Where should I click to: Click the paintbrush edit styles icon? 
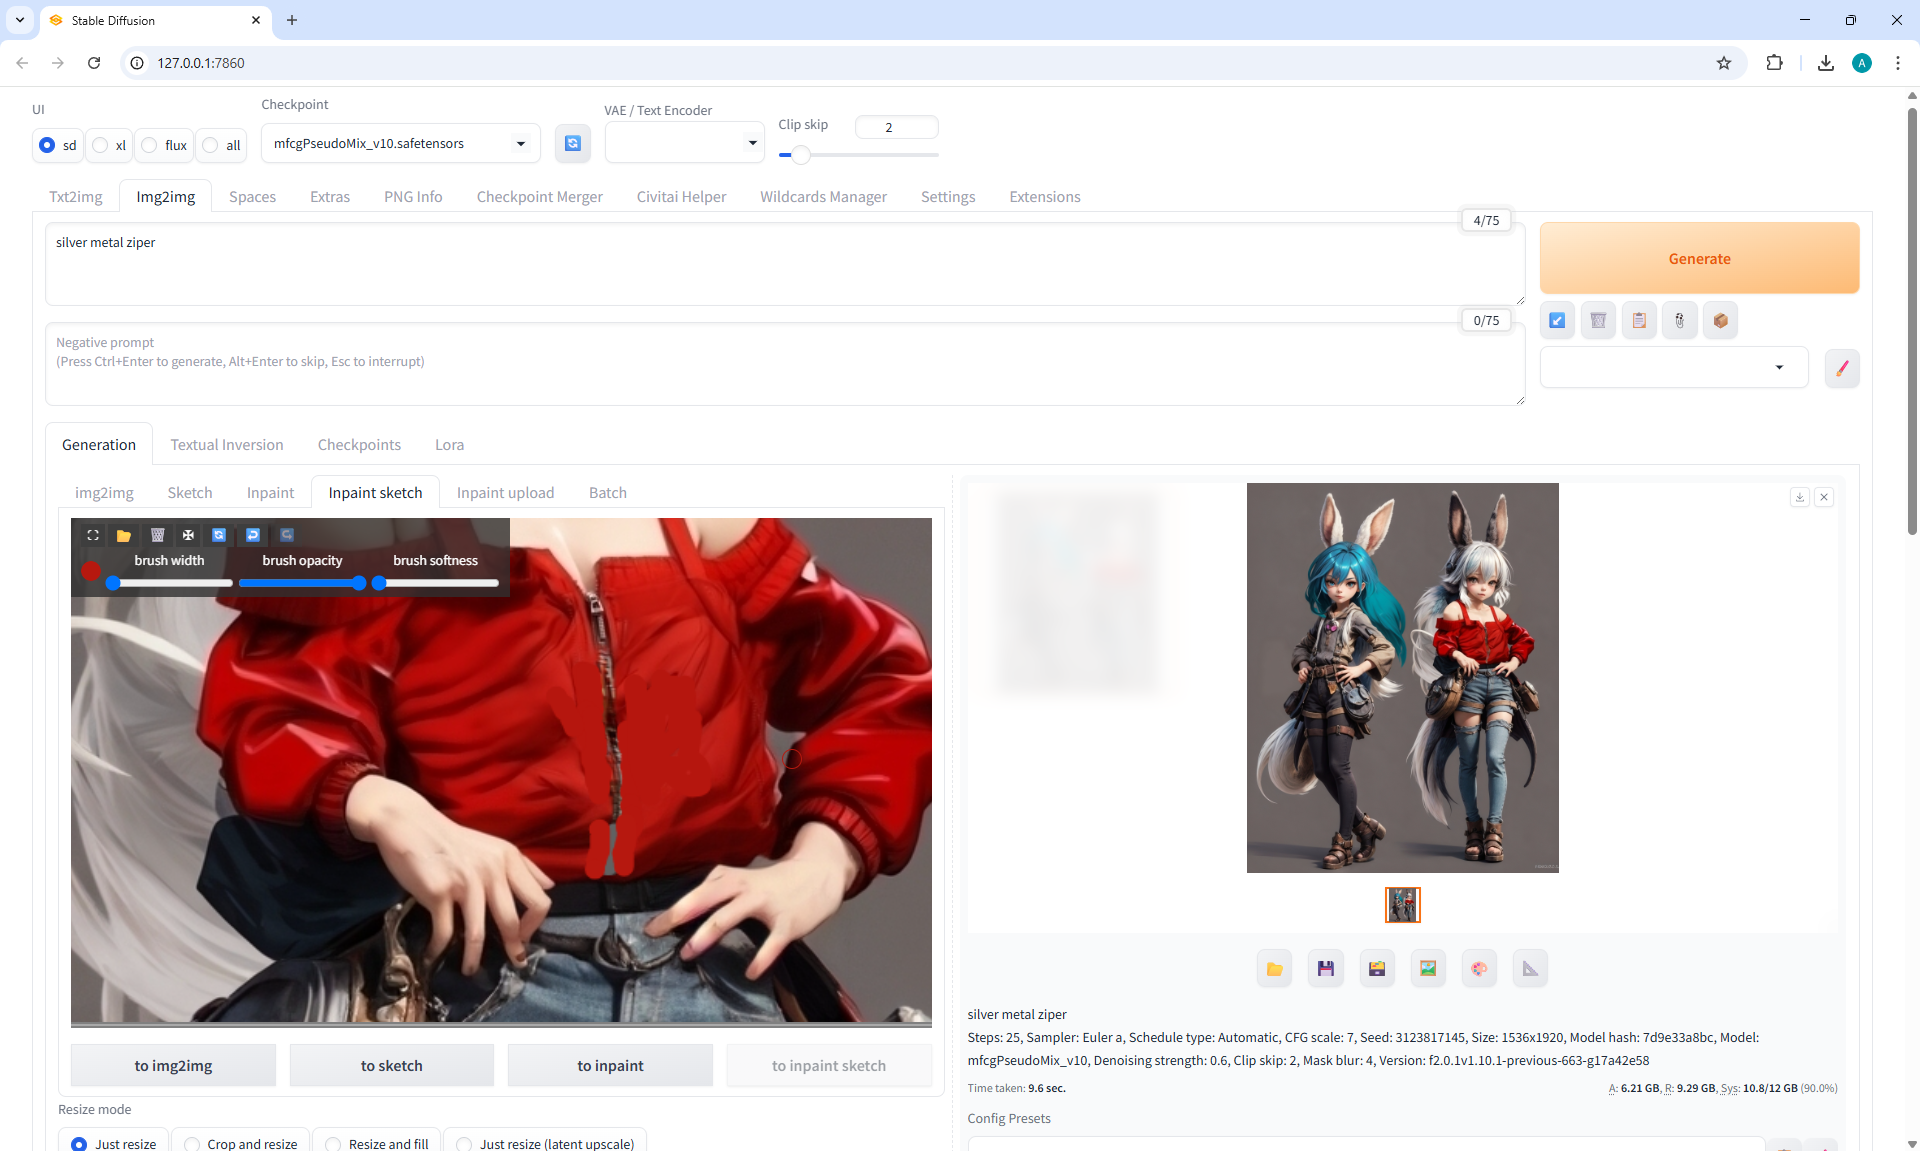[1842, 368]
